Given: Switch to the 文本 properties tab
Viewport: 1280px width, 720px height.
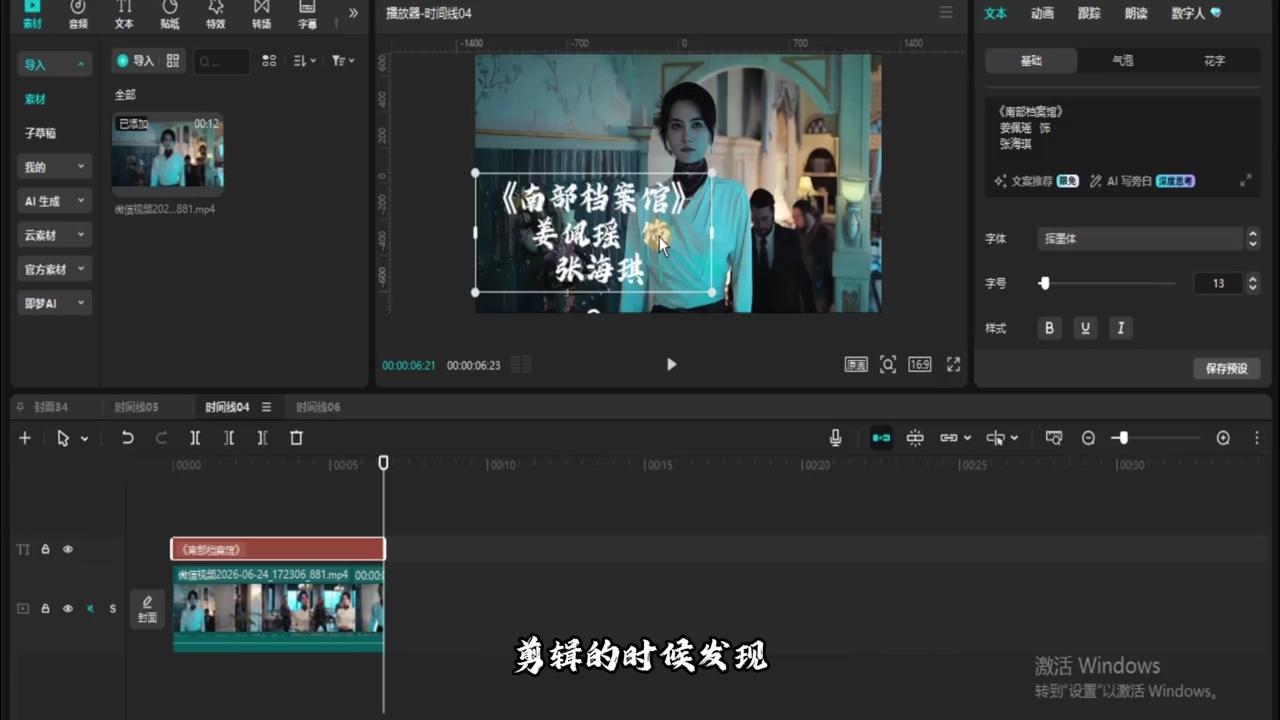Looking at the screenshot, I should point(996,13).
